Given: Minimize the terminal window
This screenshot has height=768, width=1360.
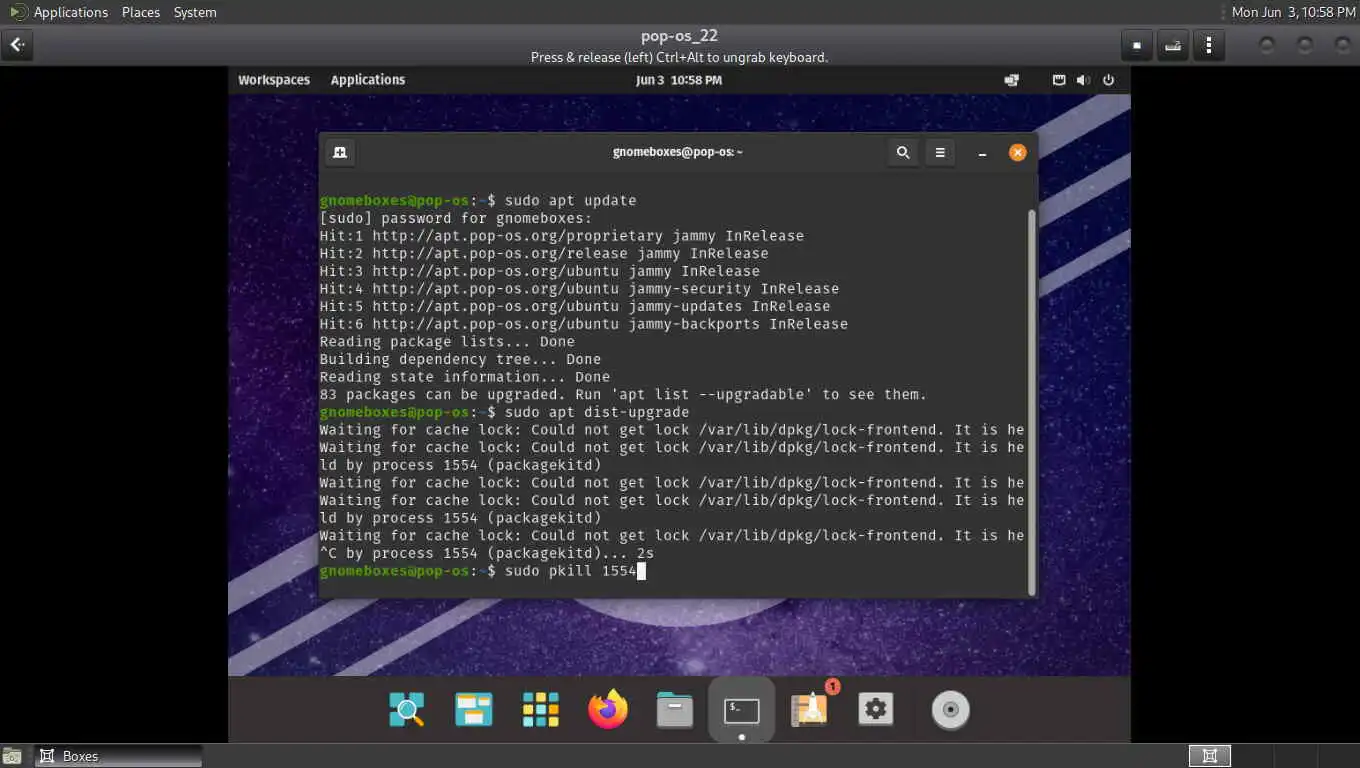Looking at the screenshot, I should click(982, 152).
